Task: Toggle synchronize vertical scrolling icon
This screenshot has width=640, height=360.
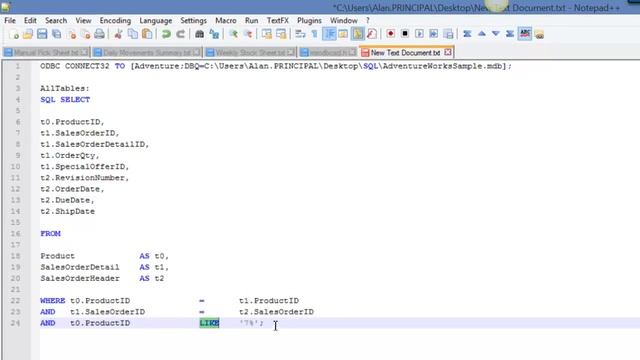Action: pos(267,34)
